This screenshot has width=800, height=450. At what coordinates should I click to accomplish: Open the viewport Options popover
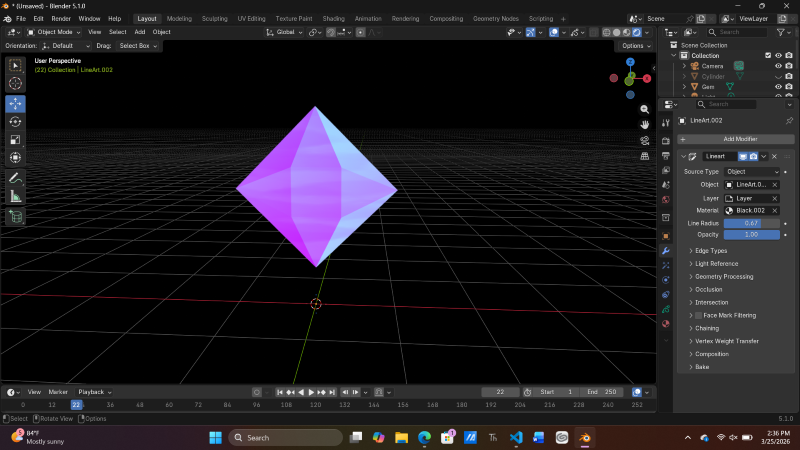pos(634,46)
